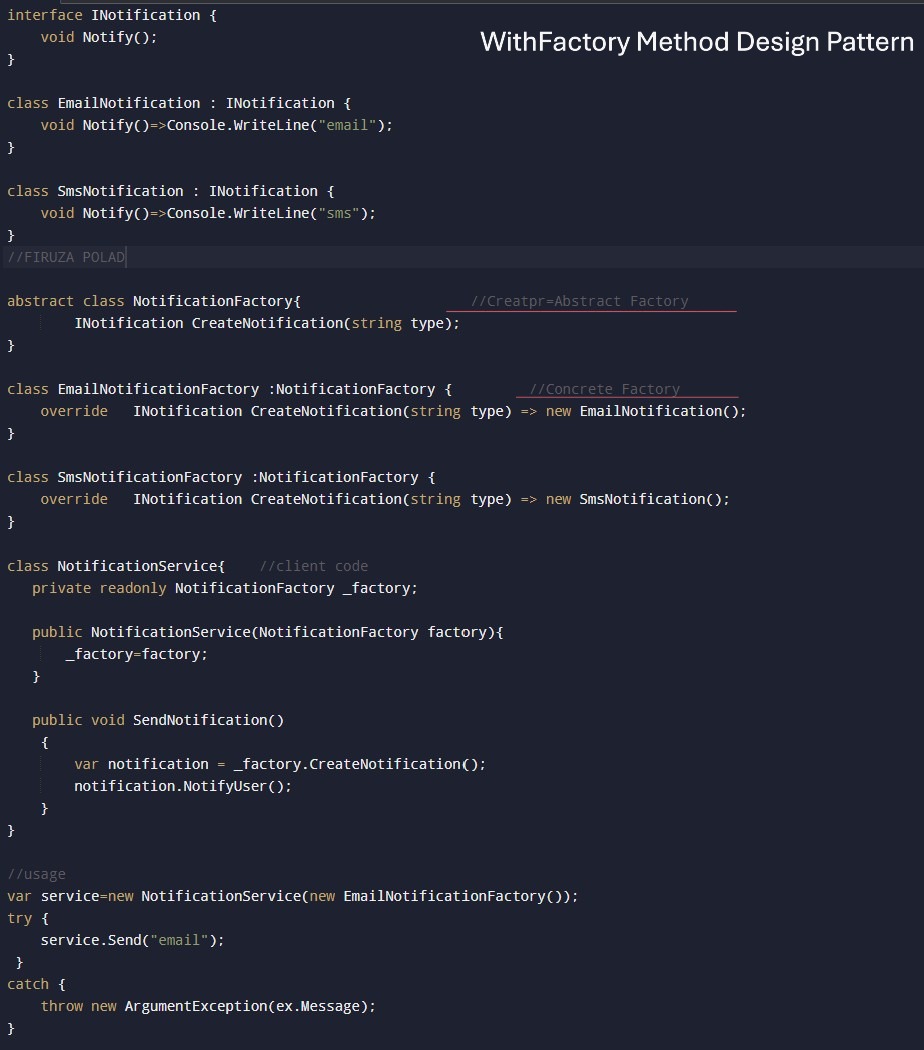924x1050 pixels.
Task: Click the '//usage' comment
Action: (36, 874)
